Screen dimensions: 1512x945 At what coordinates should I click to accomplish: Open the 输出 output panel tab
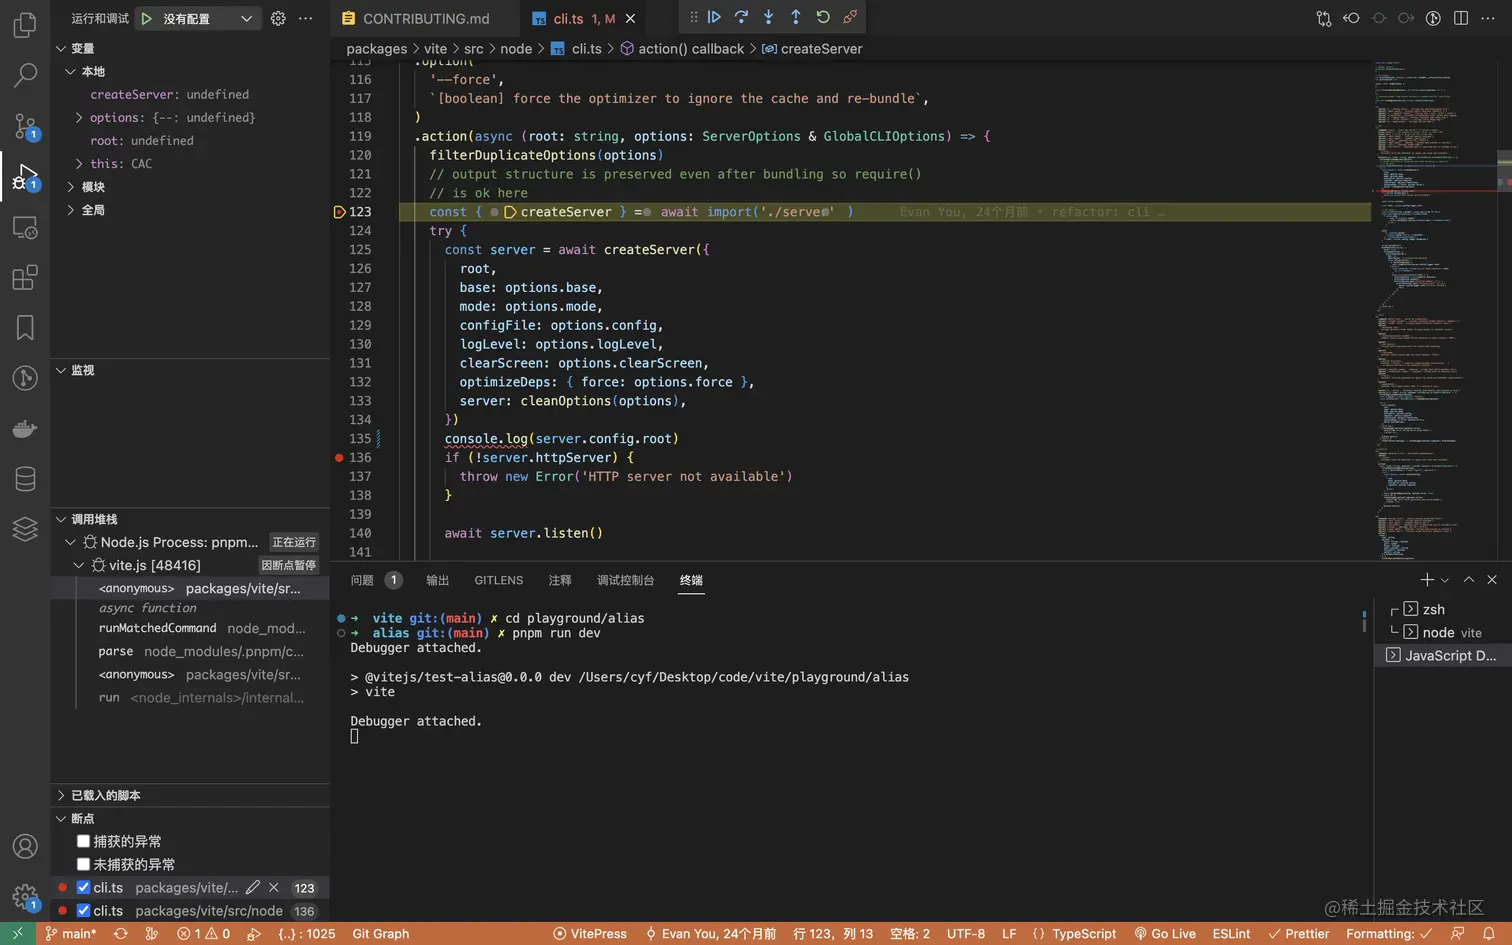437,580
